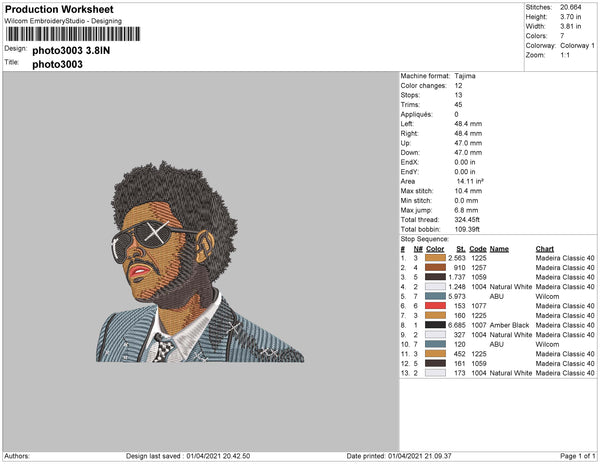Click the Production Worksheet heading
Viewport: 600px width, 464px height.
click(x=59, y=9)
